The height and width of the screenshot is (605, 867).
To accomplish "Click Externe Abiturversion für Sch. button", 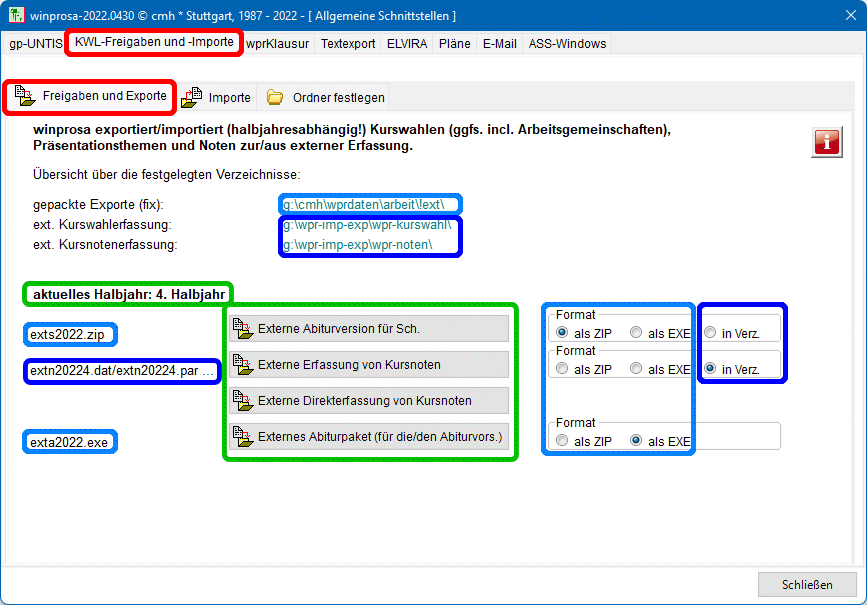I will 369,329.
